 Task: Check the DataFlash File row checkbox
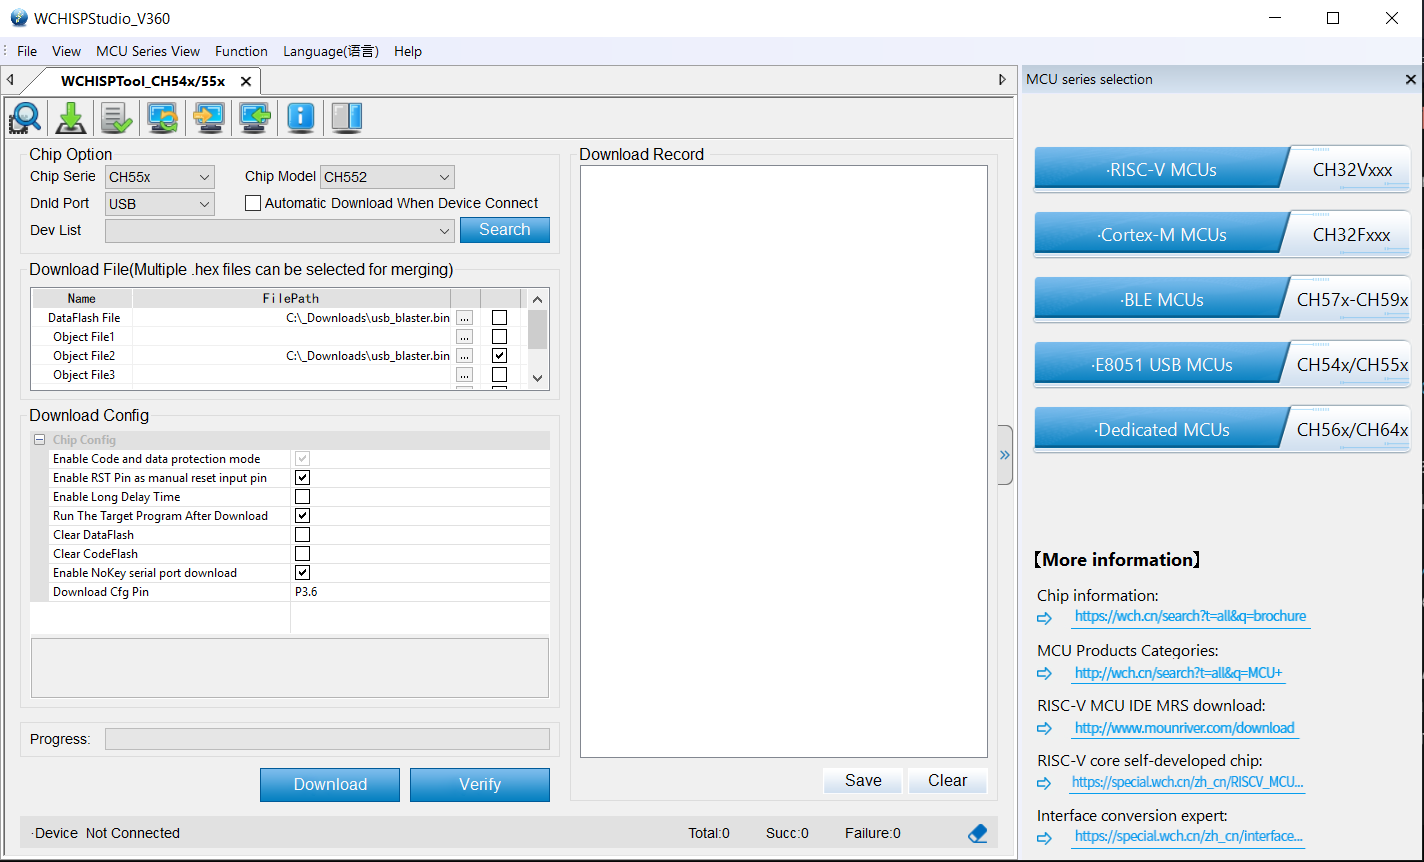click(500, 317)
